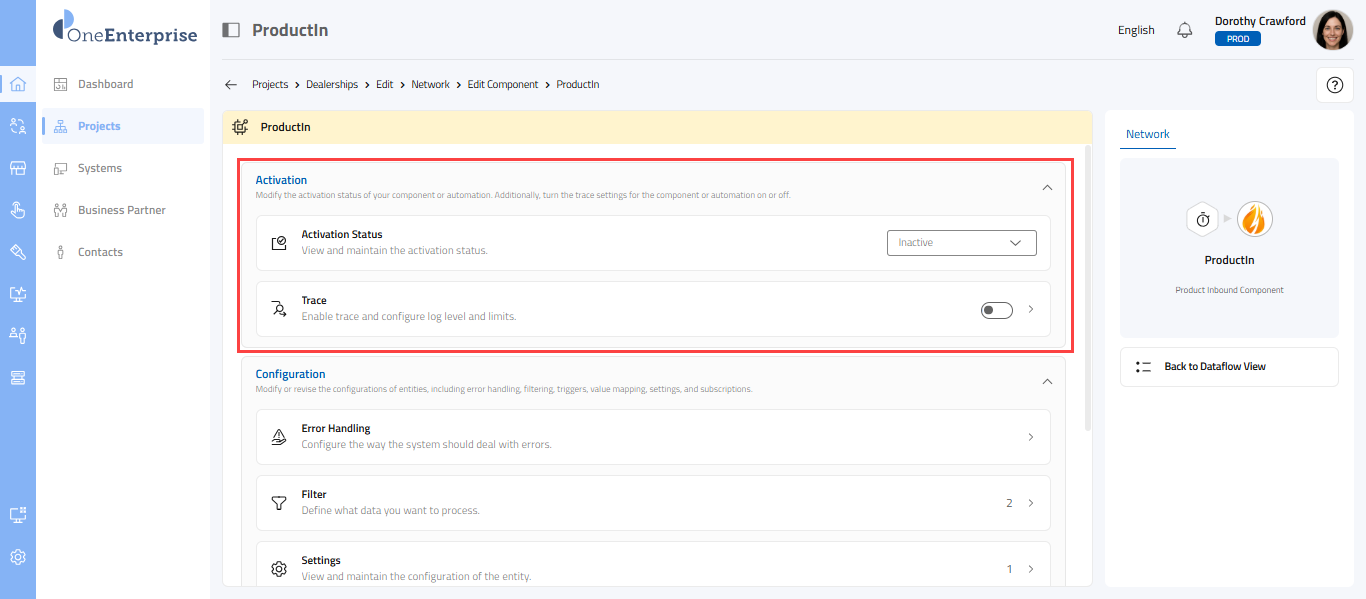Image resolution: width=1366 pixels, height=599 pixels.
Task: Click Back to Dataflow View button
Action: 1228,367
